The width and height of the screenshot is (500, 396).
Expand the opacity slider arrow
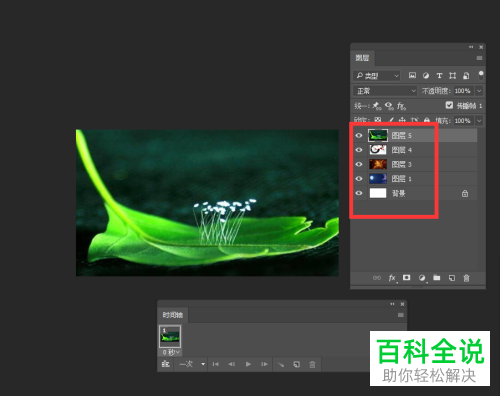[479, 91]
